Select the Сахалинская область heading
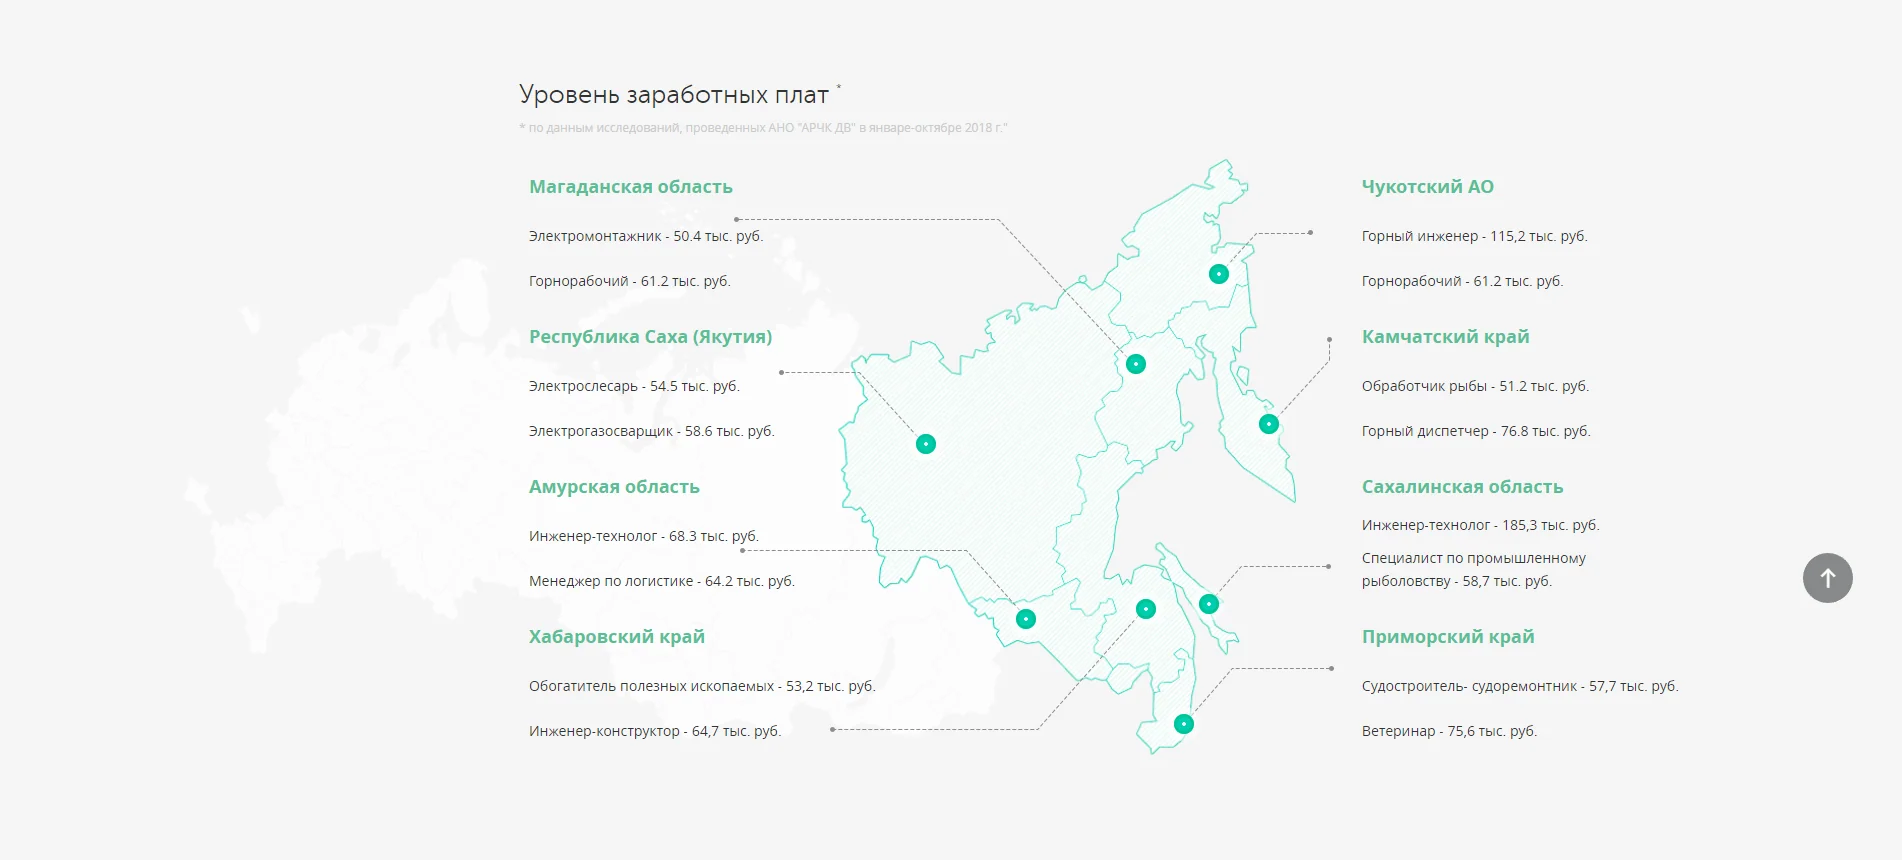This screenshot has width=1902, height=860. [1462, 487]
